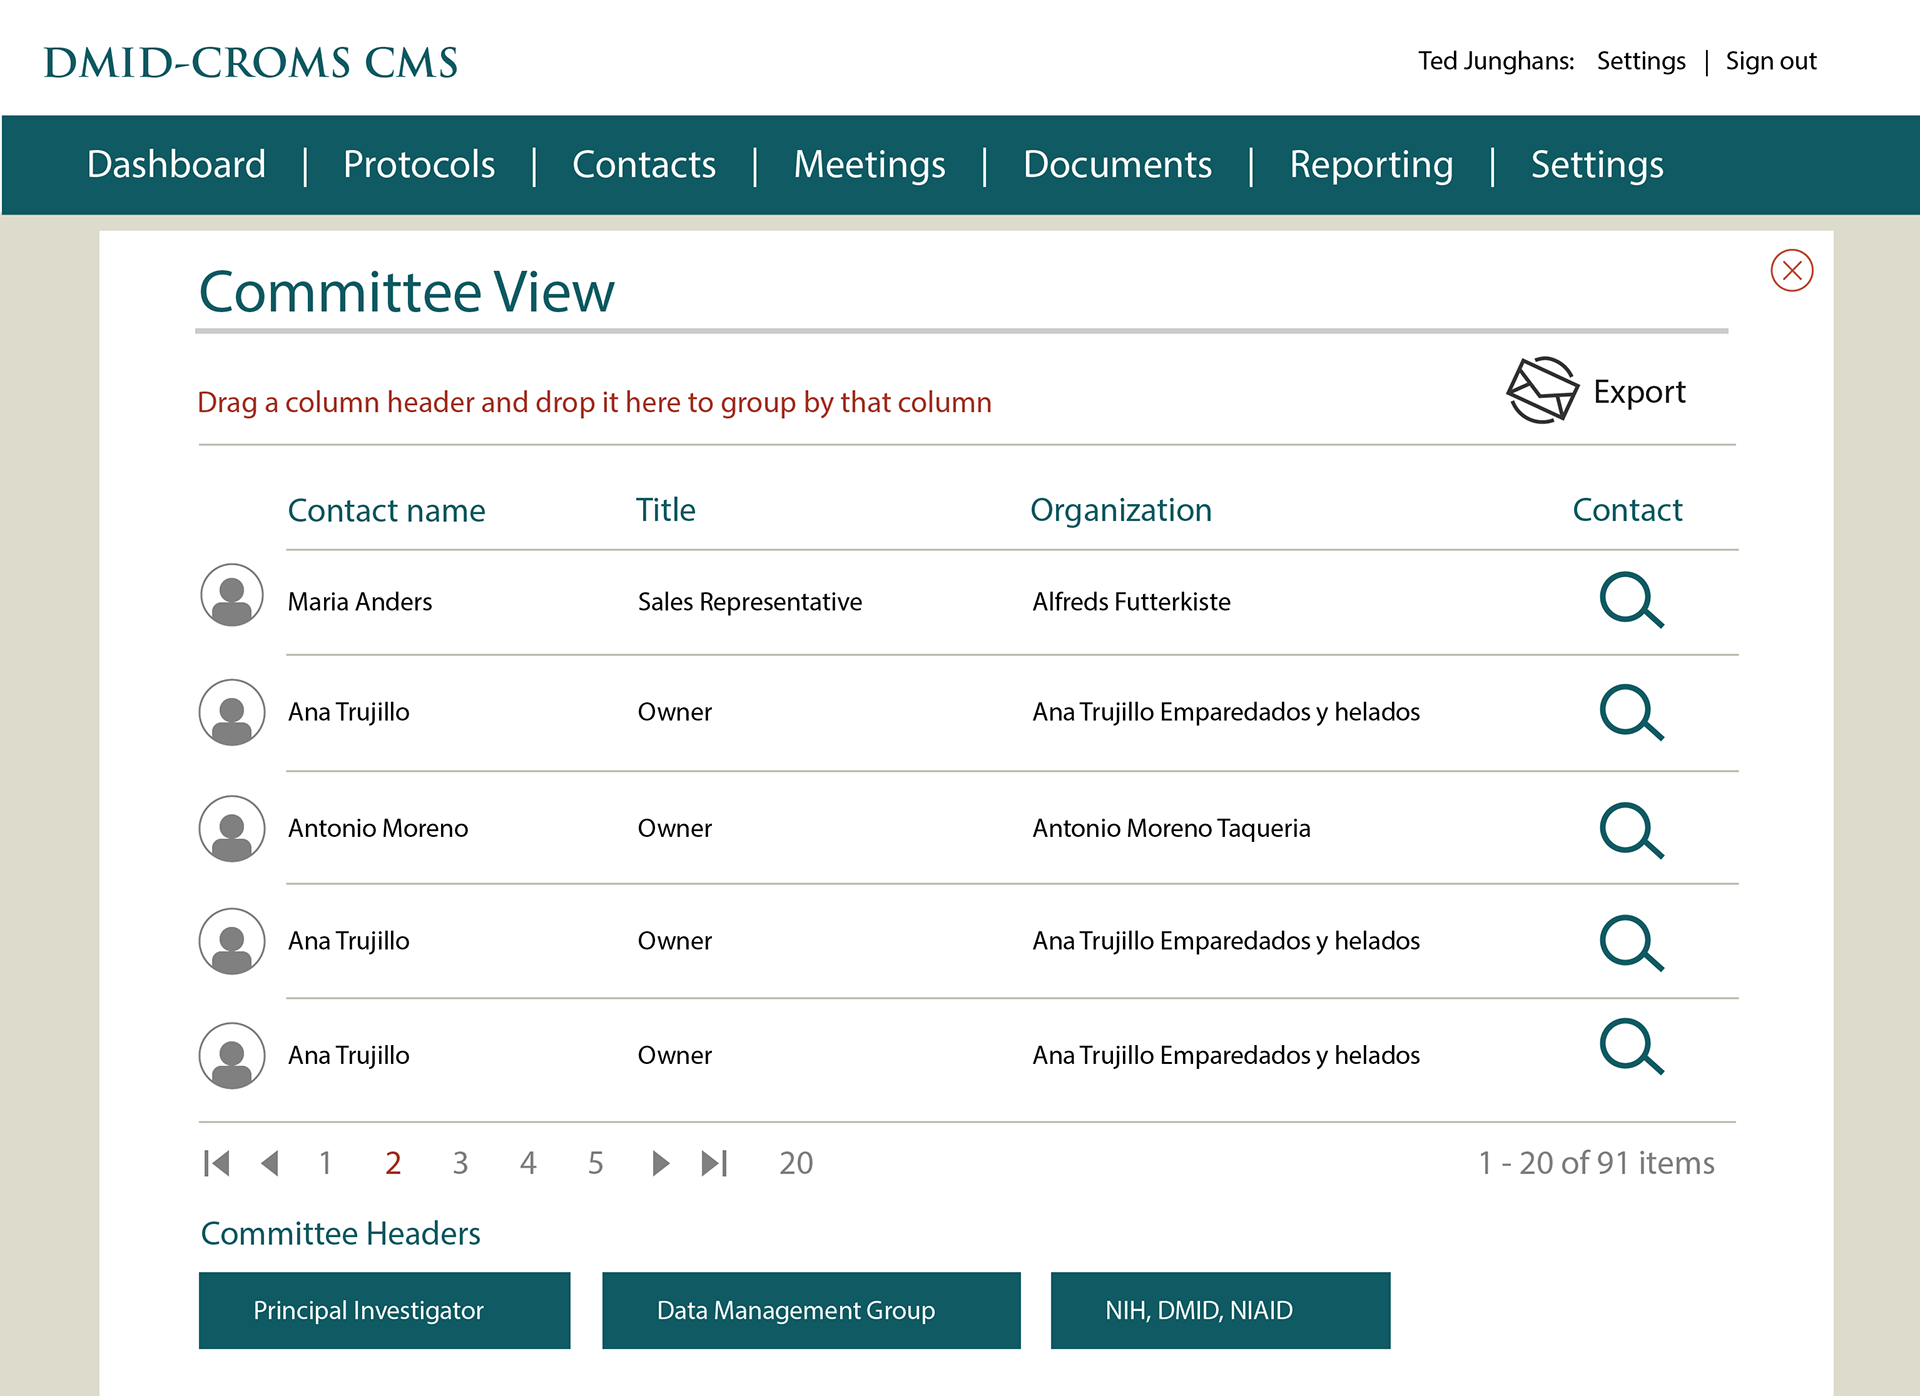Open the Protocols menu
This screenshot has width=1920, height=1396.
click(x=419, y=165)
